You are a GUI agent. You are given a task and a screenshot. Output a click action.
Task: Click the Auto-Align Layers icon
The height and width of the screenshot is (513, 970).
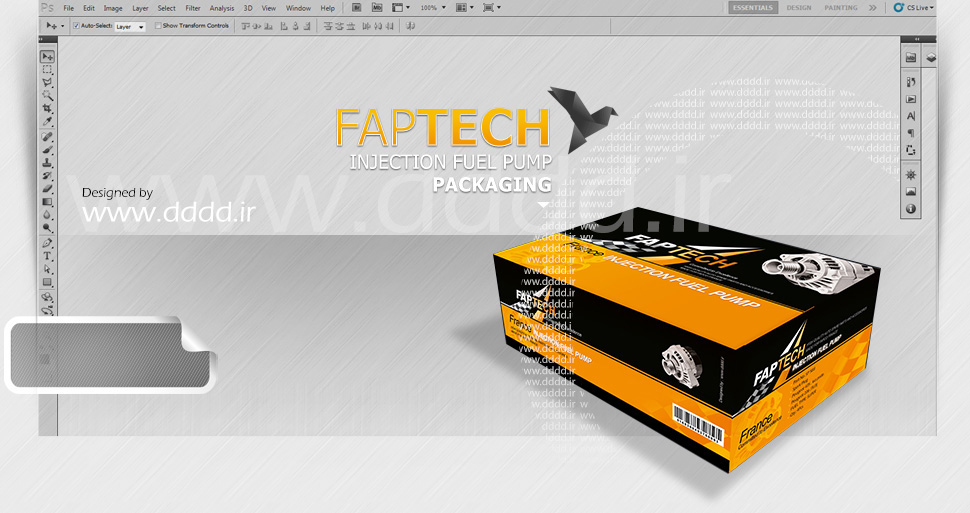tap(411, 26)
